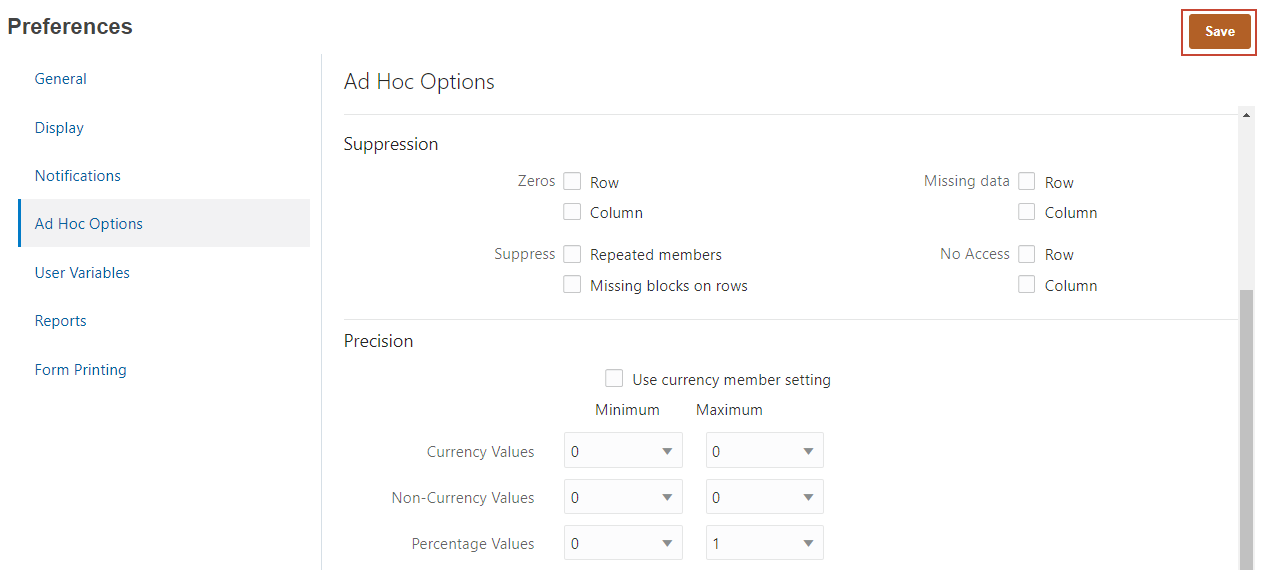Image resolution: width=1277 pixels, height=570 pixels.
Task: Enable Use currency member setting
Action: pyautogui.click(x=614, y=379)
